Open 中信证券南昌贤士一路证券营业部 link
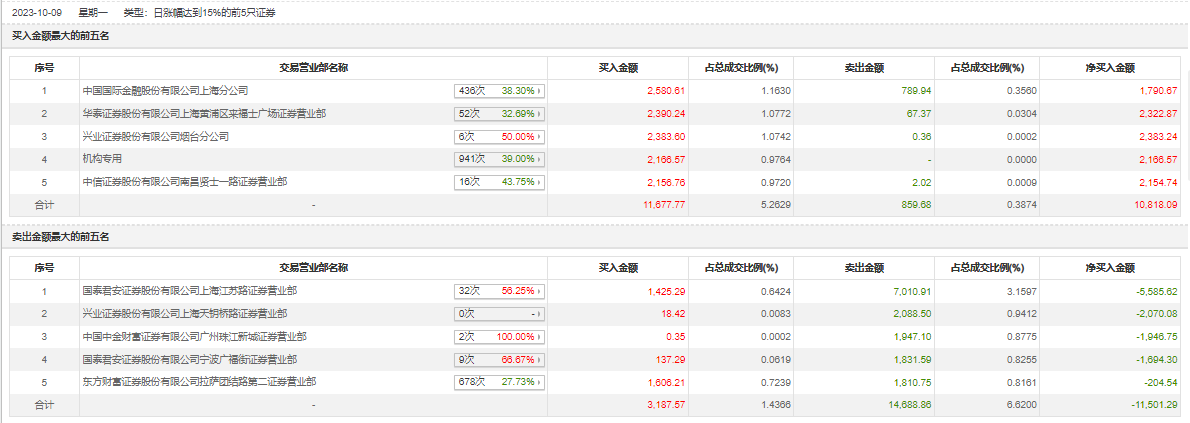 [185, 181]
